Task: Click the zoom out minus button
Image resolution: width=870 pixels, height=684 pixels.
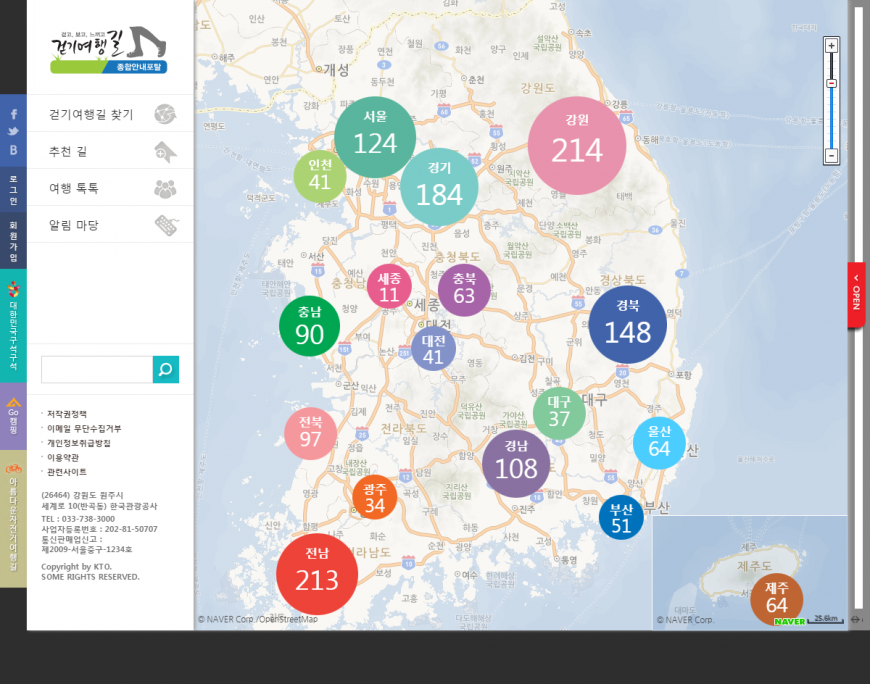Action: tap(831, 155)
